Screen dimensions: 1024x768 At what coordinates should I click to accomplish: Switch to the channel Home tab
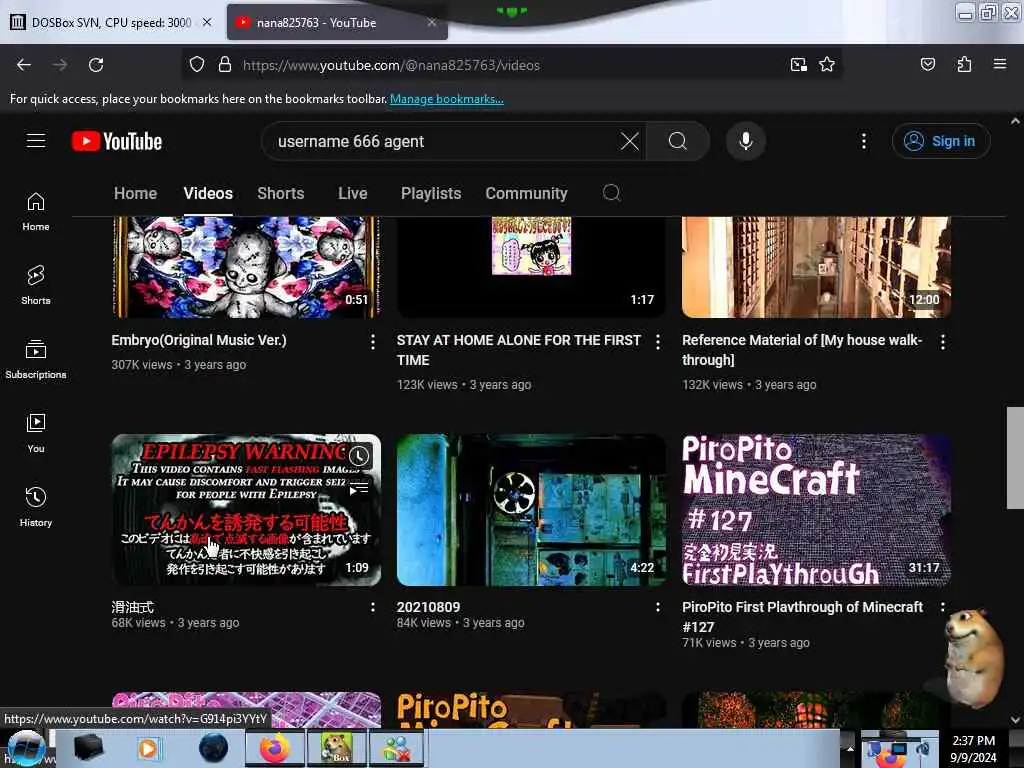pyautogui.click(x=135, y=193)
